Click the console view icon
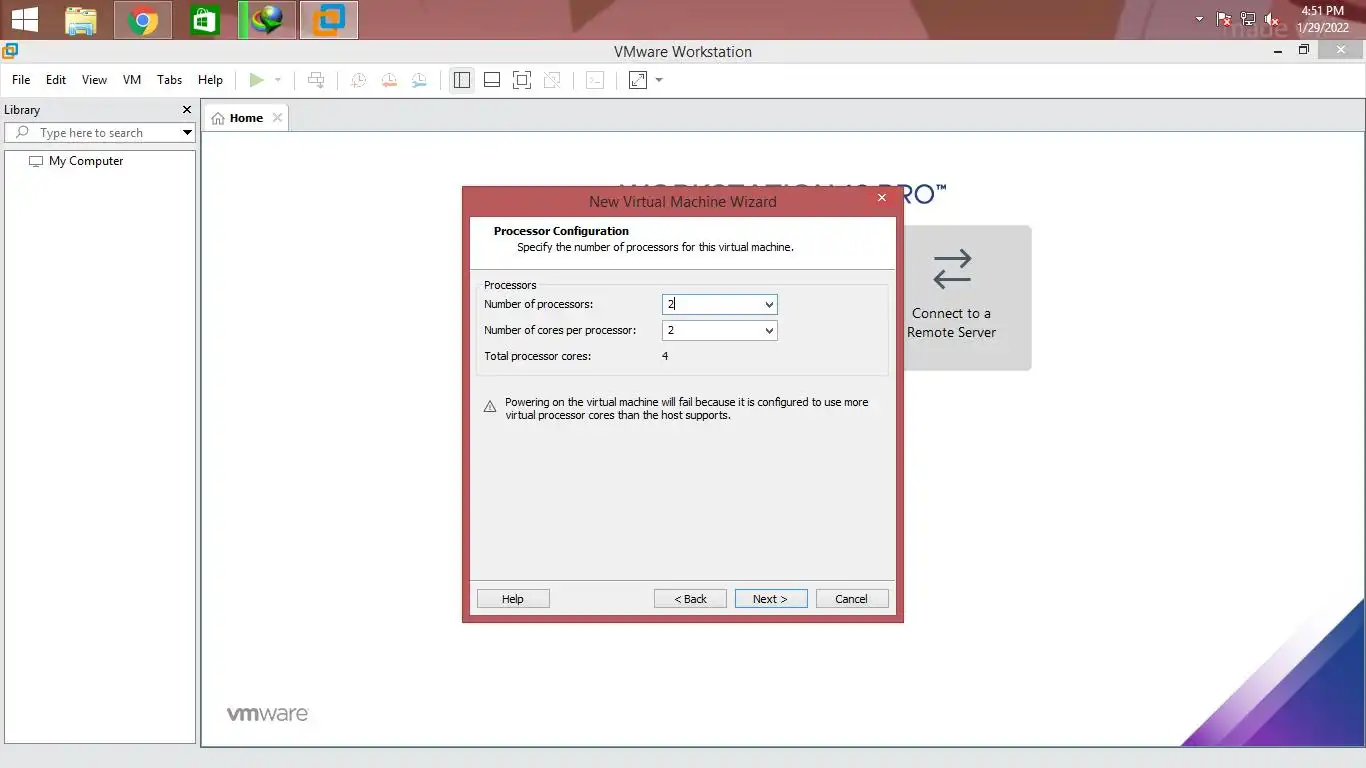 (595, 80)
